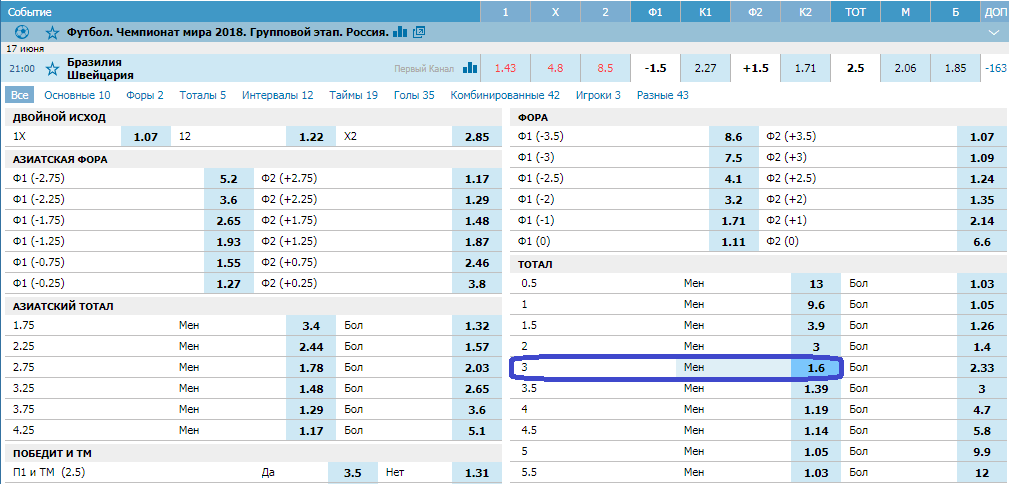Select total 3 under at 1.6
1009x484 pixels.
(816, 368)
